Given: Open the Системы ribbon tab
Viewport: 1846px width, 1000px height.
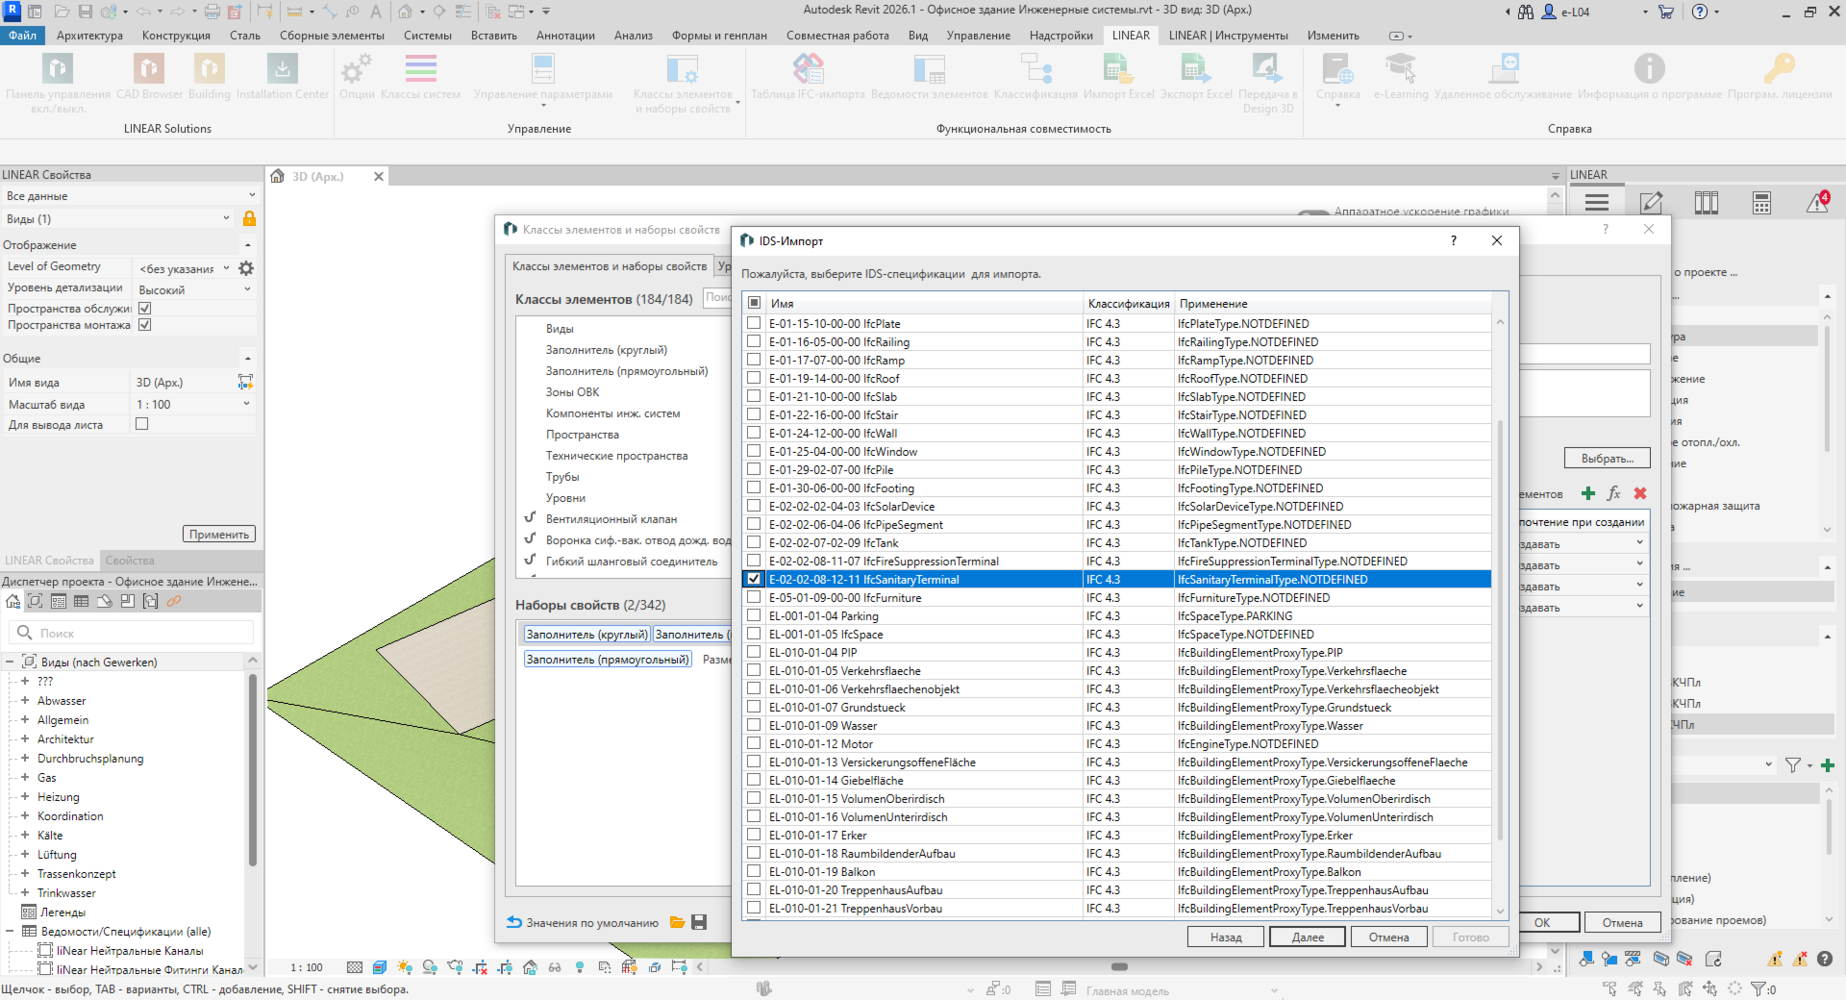Looking at the screenshot, I should coord(427,35).
